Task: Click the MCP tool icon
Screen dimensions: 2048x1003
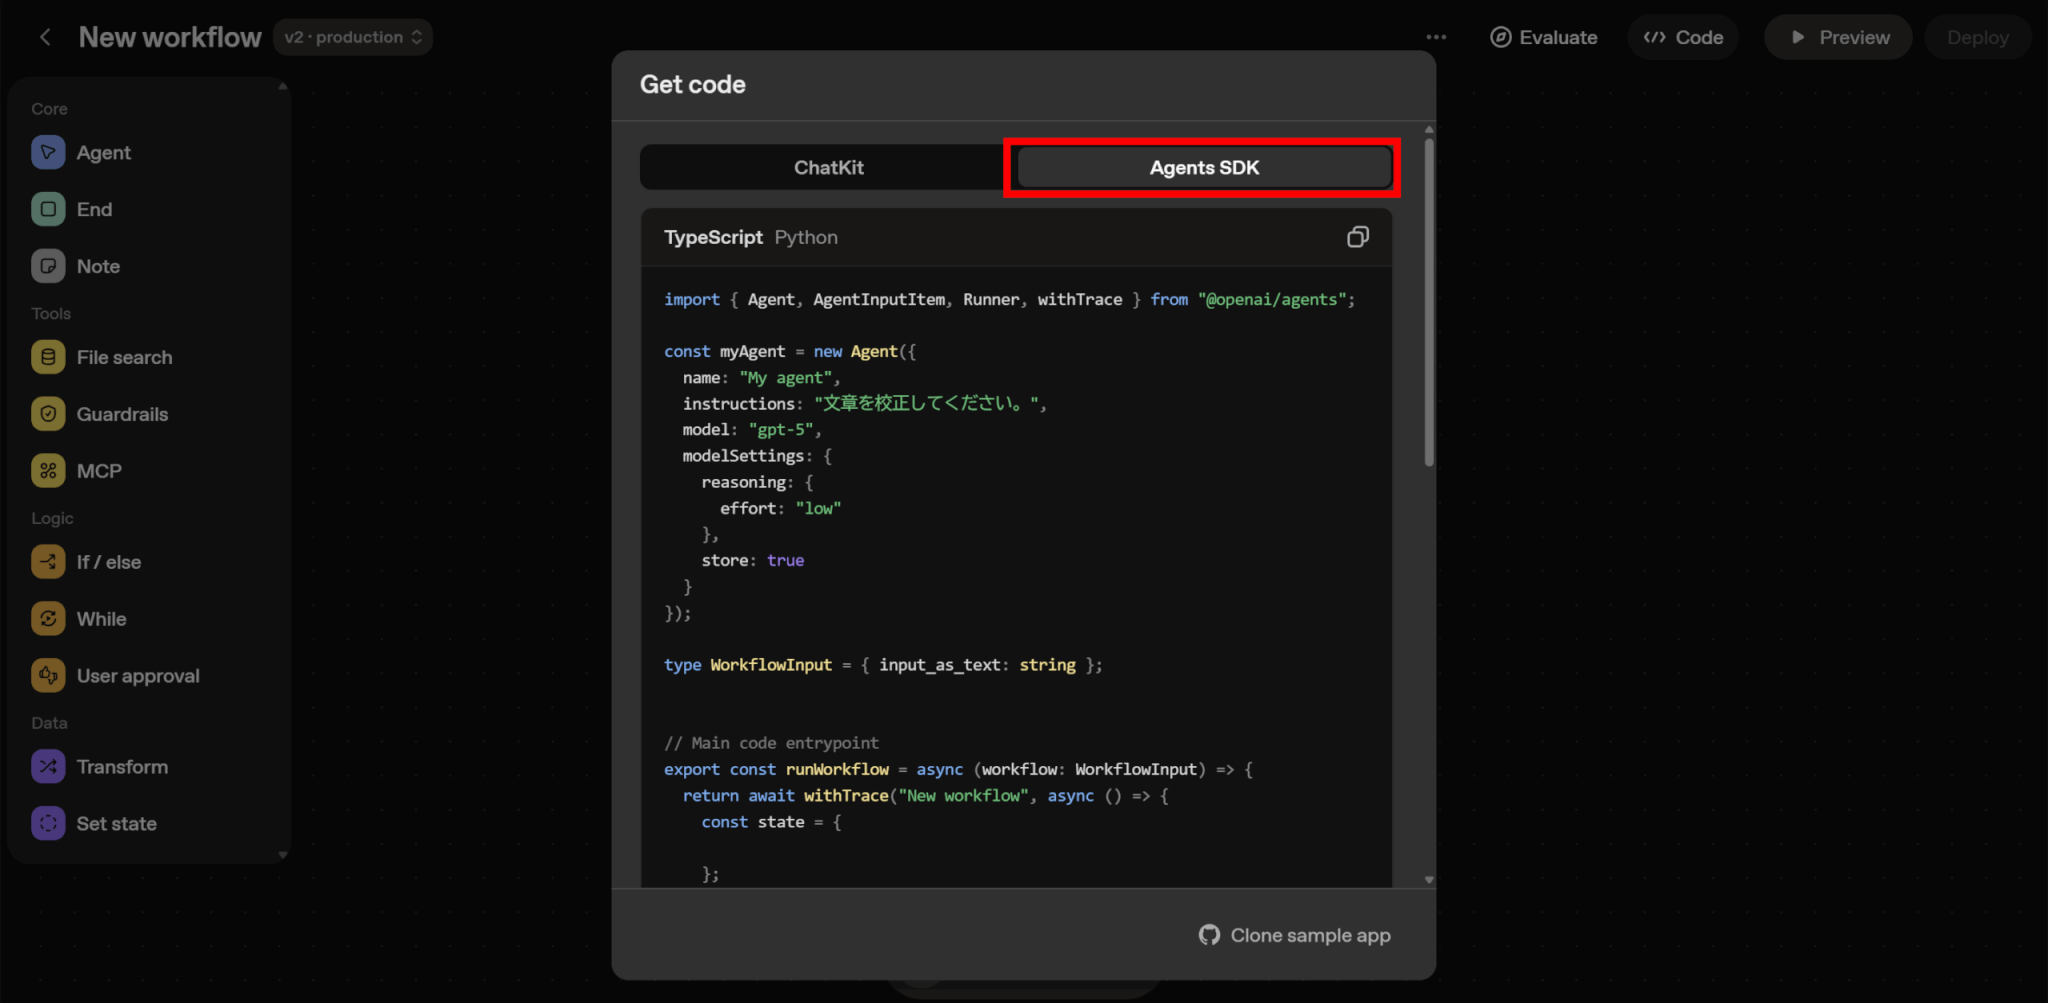Action: point(48,471)
